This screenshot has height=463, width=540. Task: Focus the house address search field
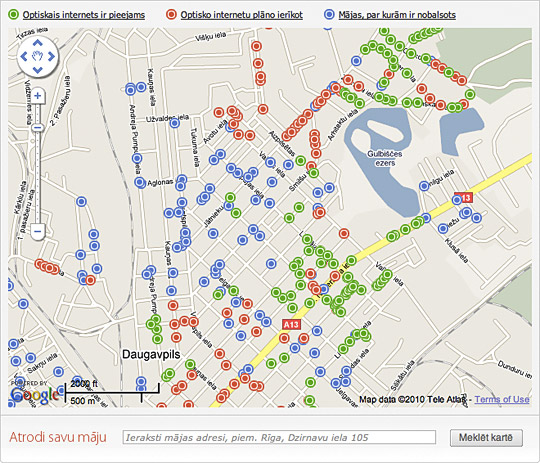279,438
